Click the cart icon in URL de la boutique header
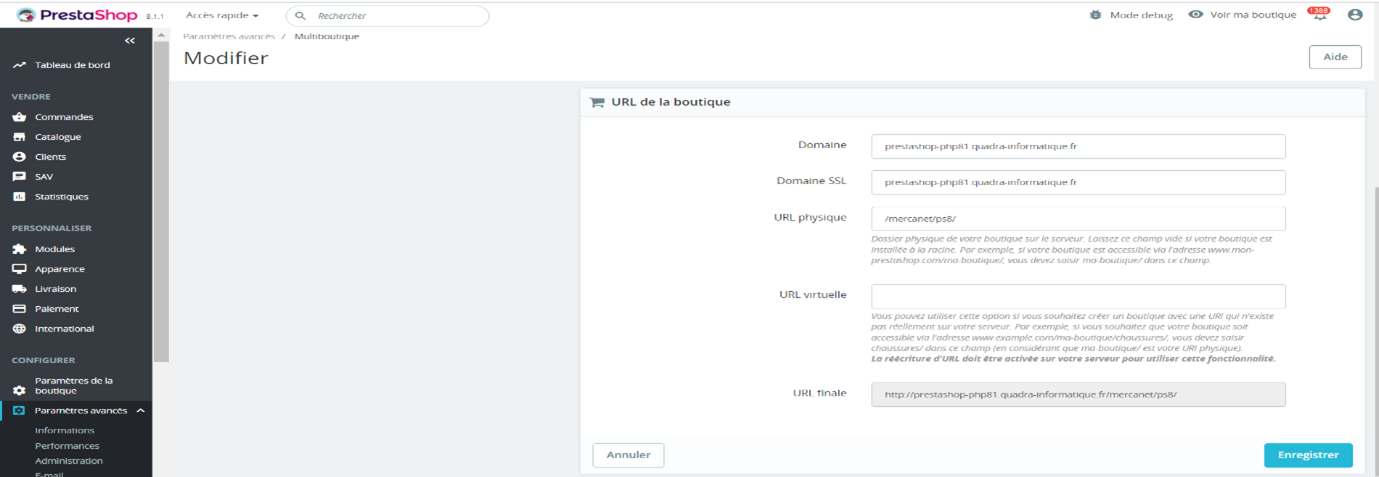The height and width of the screenshot is (477, 1379). [x=597, y=102]
